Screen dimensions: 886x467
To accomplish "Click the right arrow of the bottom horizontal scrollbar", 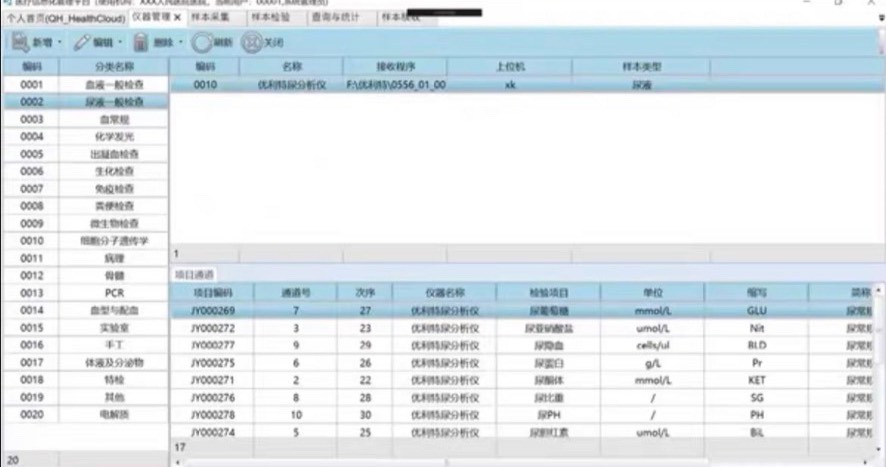I will [865, 462].
